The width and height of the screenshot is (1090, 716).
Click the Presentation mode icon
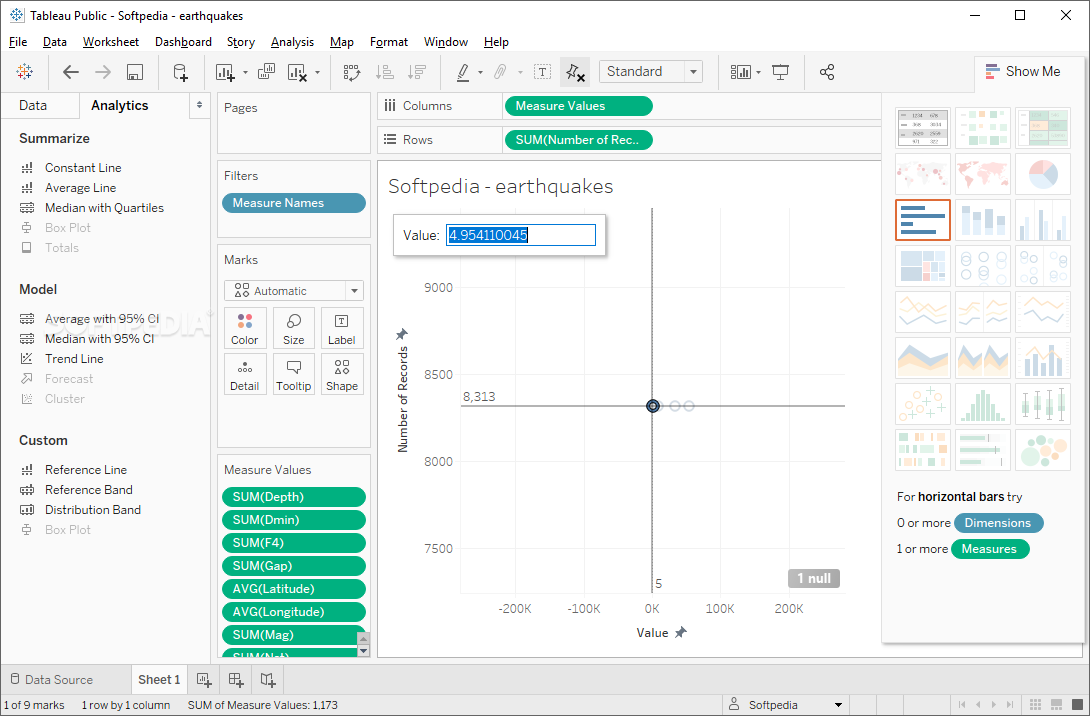pyautogui.click(x=781, y=72)
